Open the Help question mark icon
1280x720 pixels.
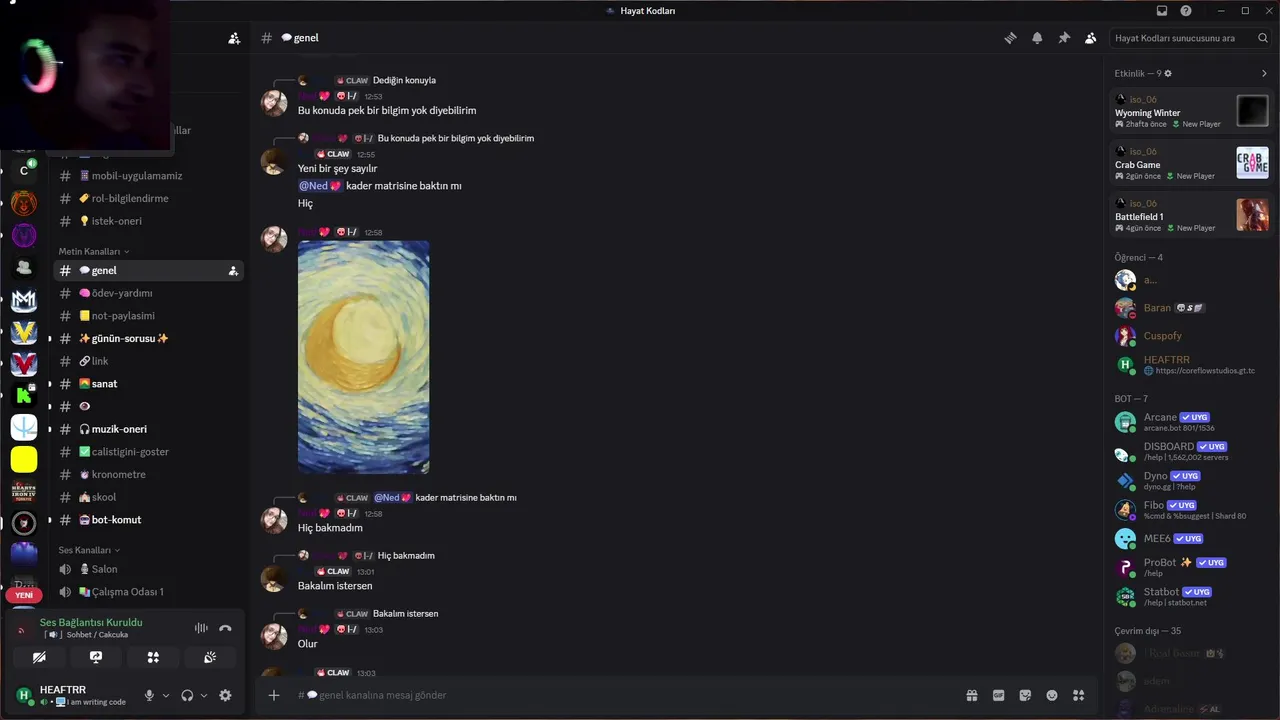click(x=1186, y=11)
